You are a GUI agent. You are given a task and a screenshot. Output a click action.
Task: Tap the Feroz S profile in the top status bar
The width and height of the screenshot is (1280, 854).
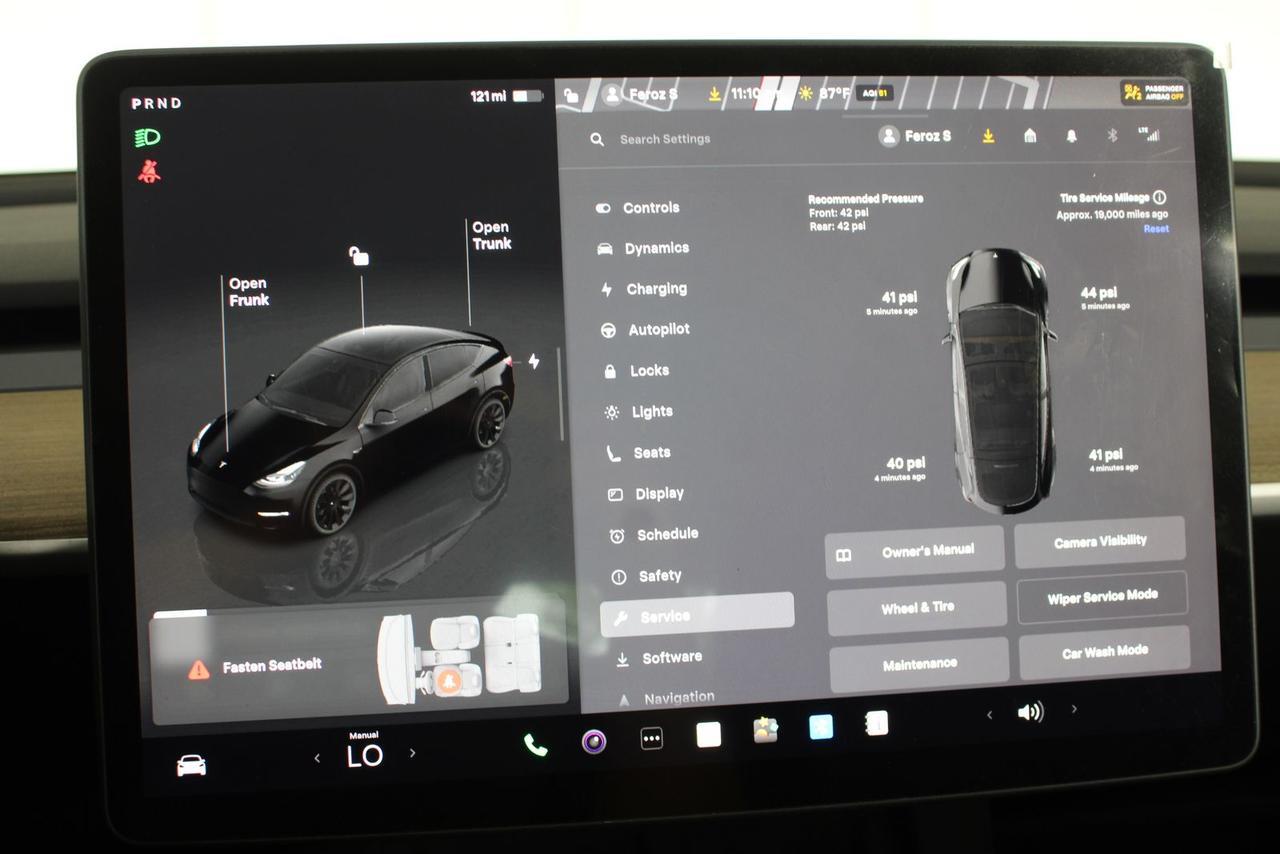pos(641,95)
